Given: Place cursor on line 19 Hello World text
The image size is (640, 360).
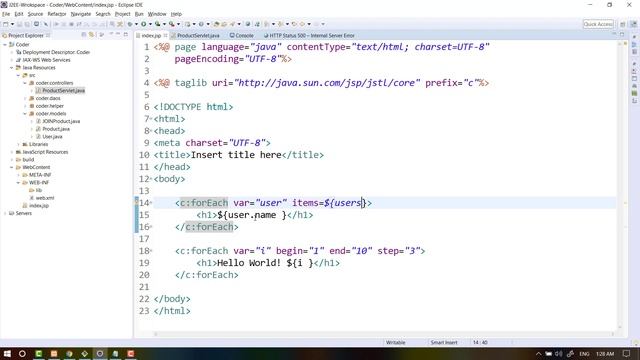Looking at the screenshot, I should coord(249,263).
